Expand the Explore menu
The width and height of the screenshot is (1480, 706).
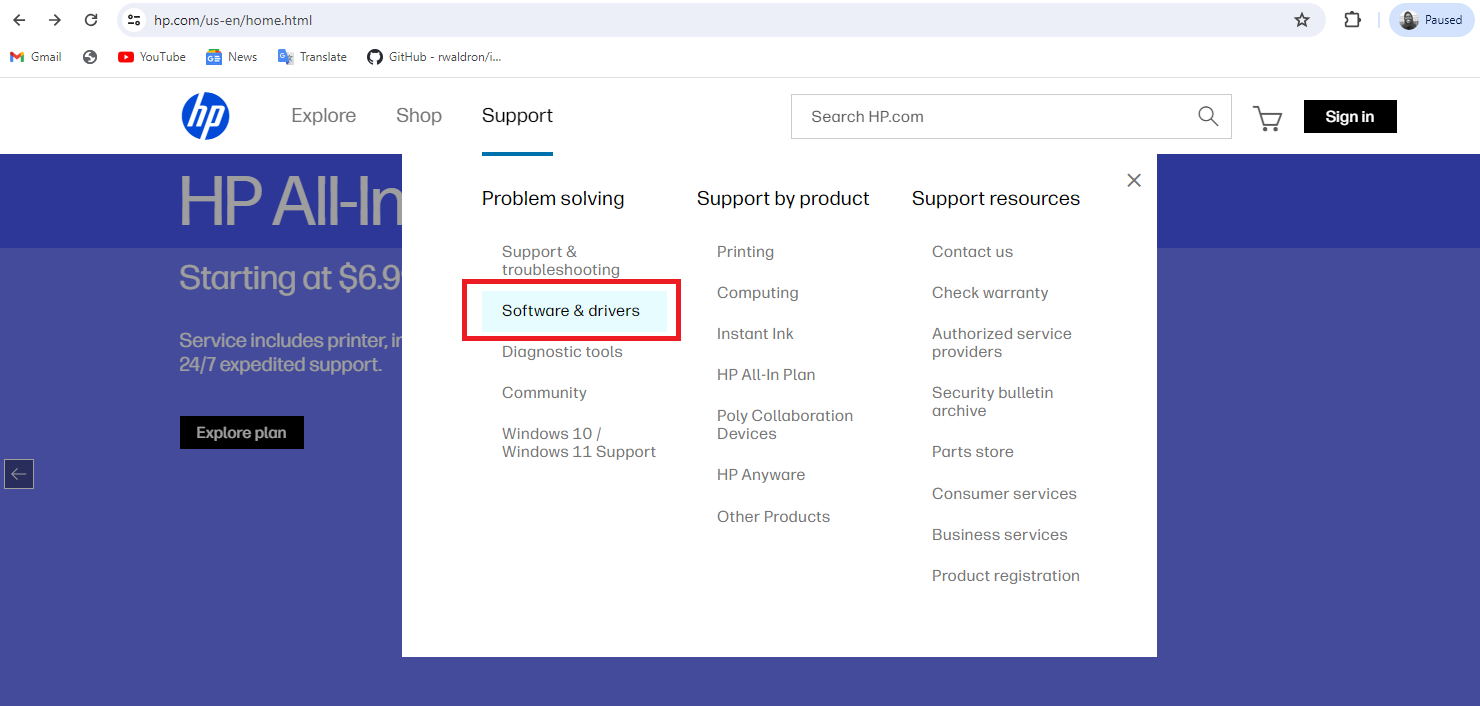pos(323,116)
